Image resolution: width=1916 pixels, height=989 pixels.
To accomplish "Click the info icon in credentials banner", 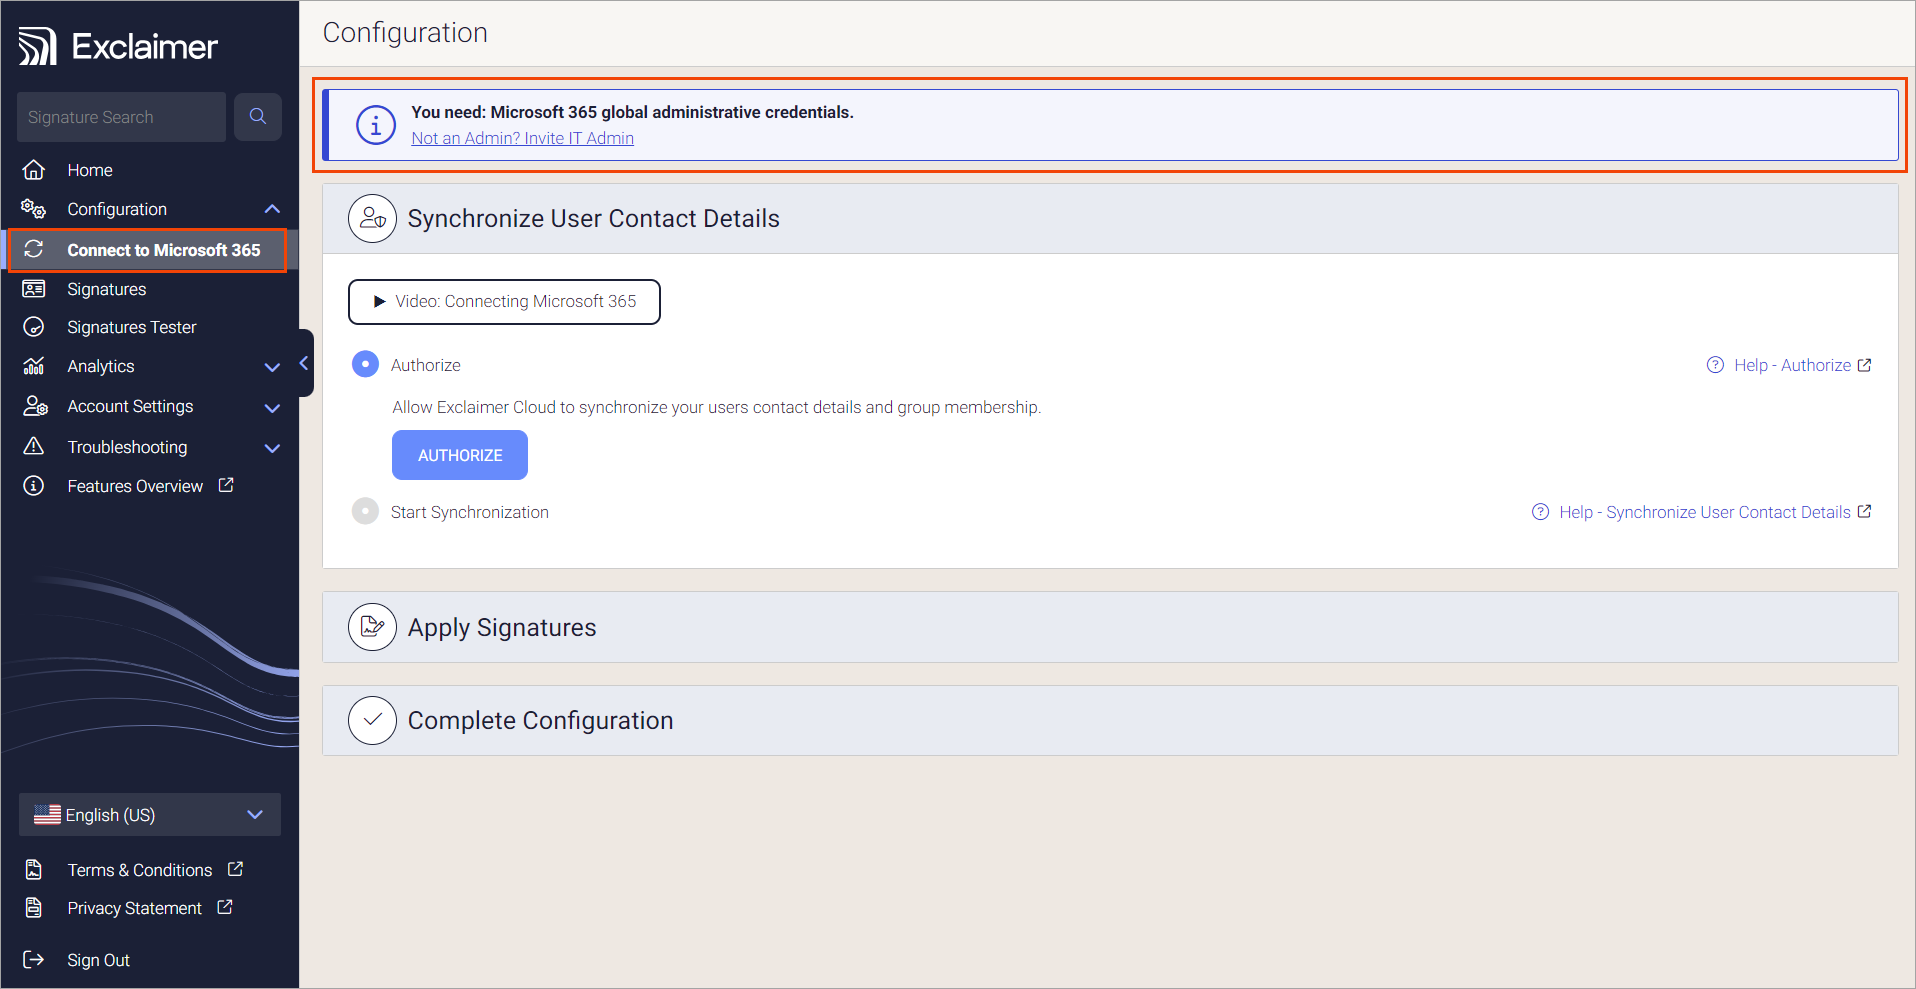I will tap(376, 125).
